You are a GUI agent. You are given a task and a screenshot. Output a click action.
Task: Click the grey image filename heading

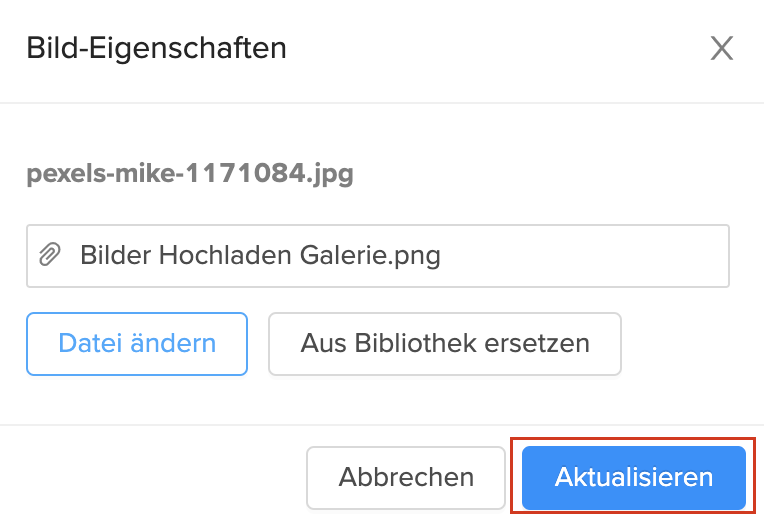(190, 175)
